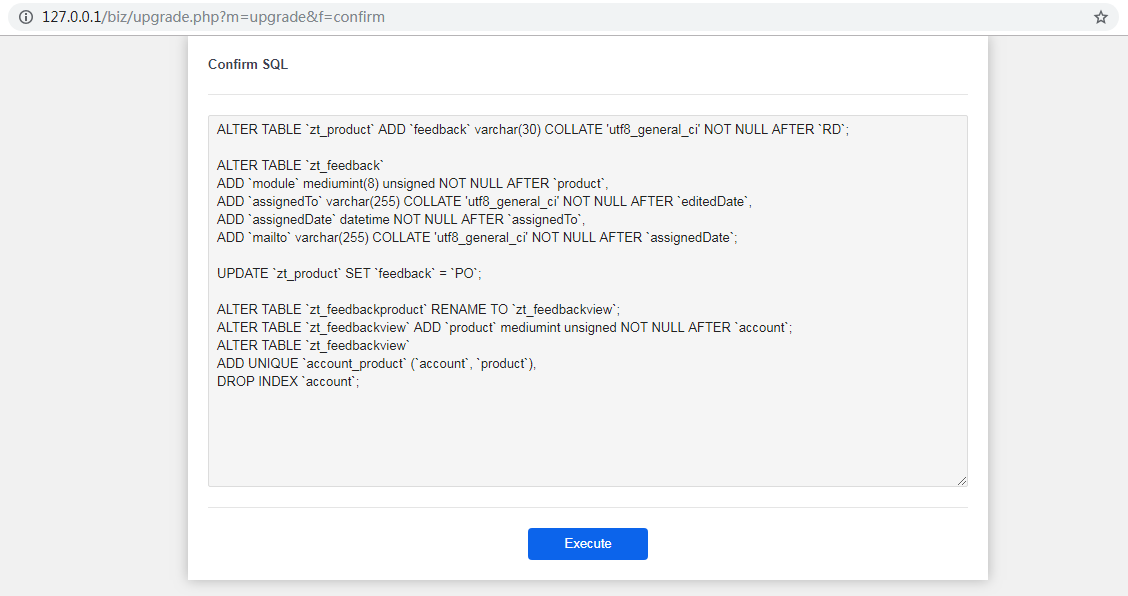Place cursor on the ADD UNIQUE `account_product` line

(376, 364)
